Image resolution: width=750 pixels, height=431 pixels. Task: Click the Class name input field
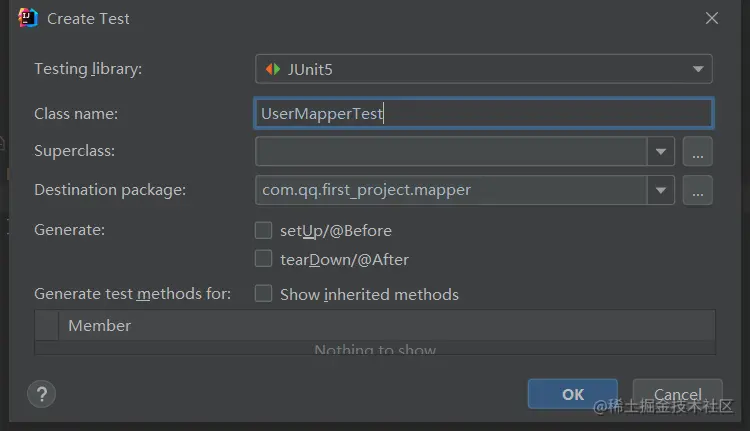[x=484, y=114]
